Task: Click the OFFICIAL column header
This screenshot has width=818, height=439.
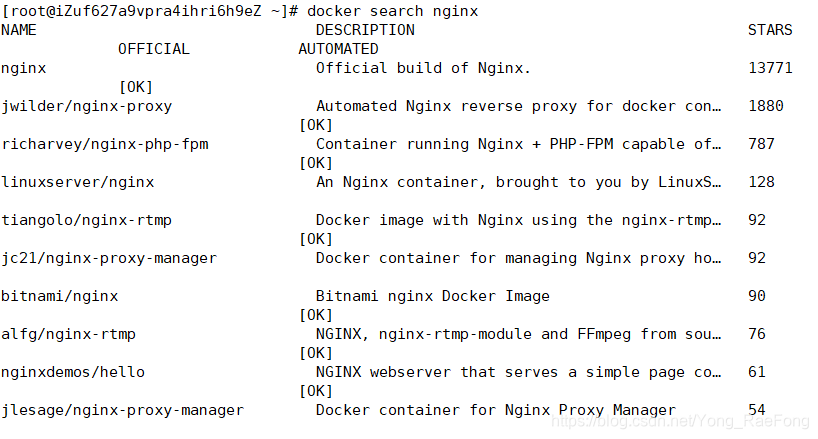Action: click(154, 49)
